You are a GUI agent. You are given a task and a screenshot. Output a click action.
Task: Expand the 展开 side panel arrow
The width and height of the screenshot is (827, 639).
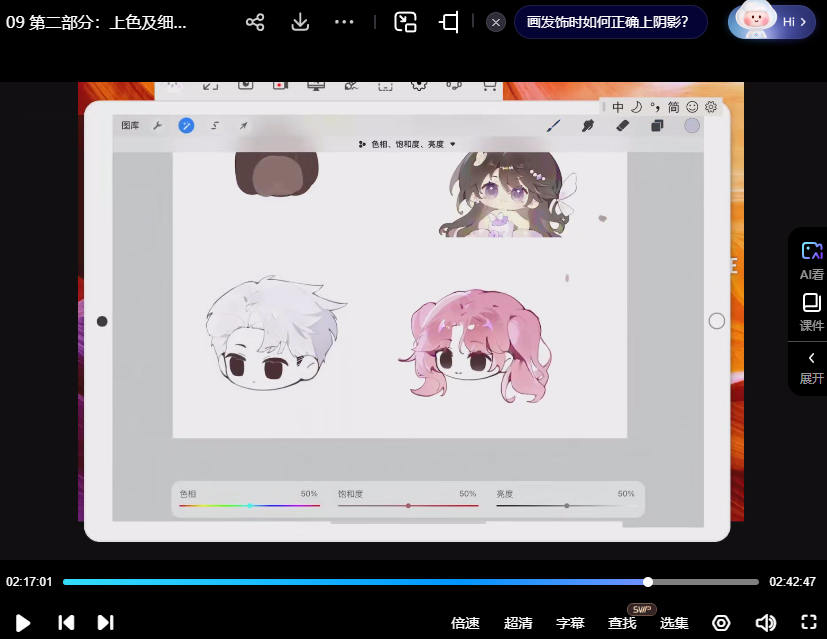coord(811,367)
